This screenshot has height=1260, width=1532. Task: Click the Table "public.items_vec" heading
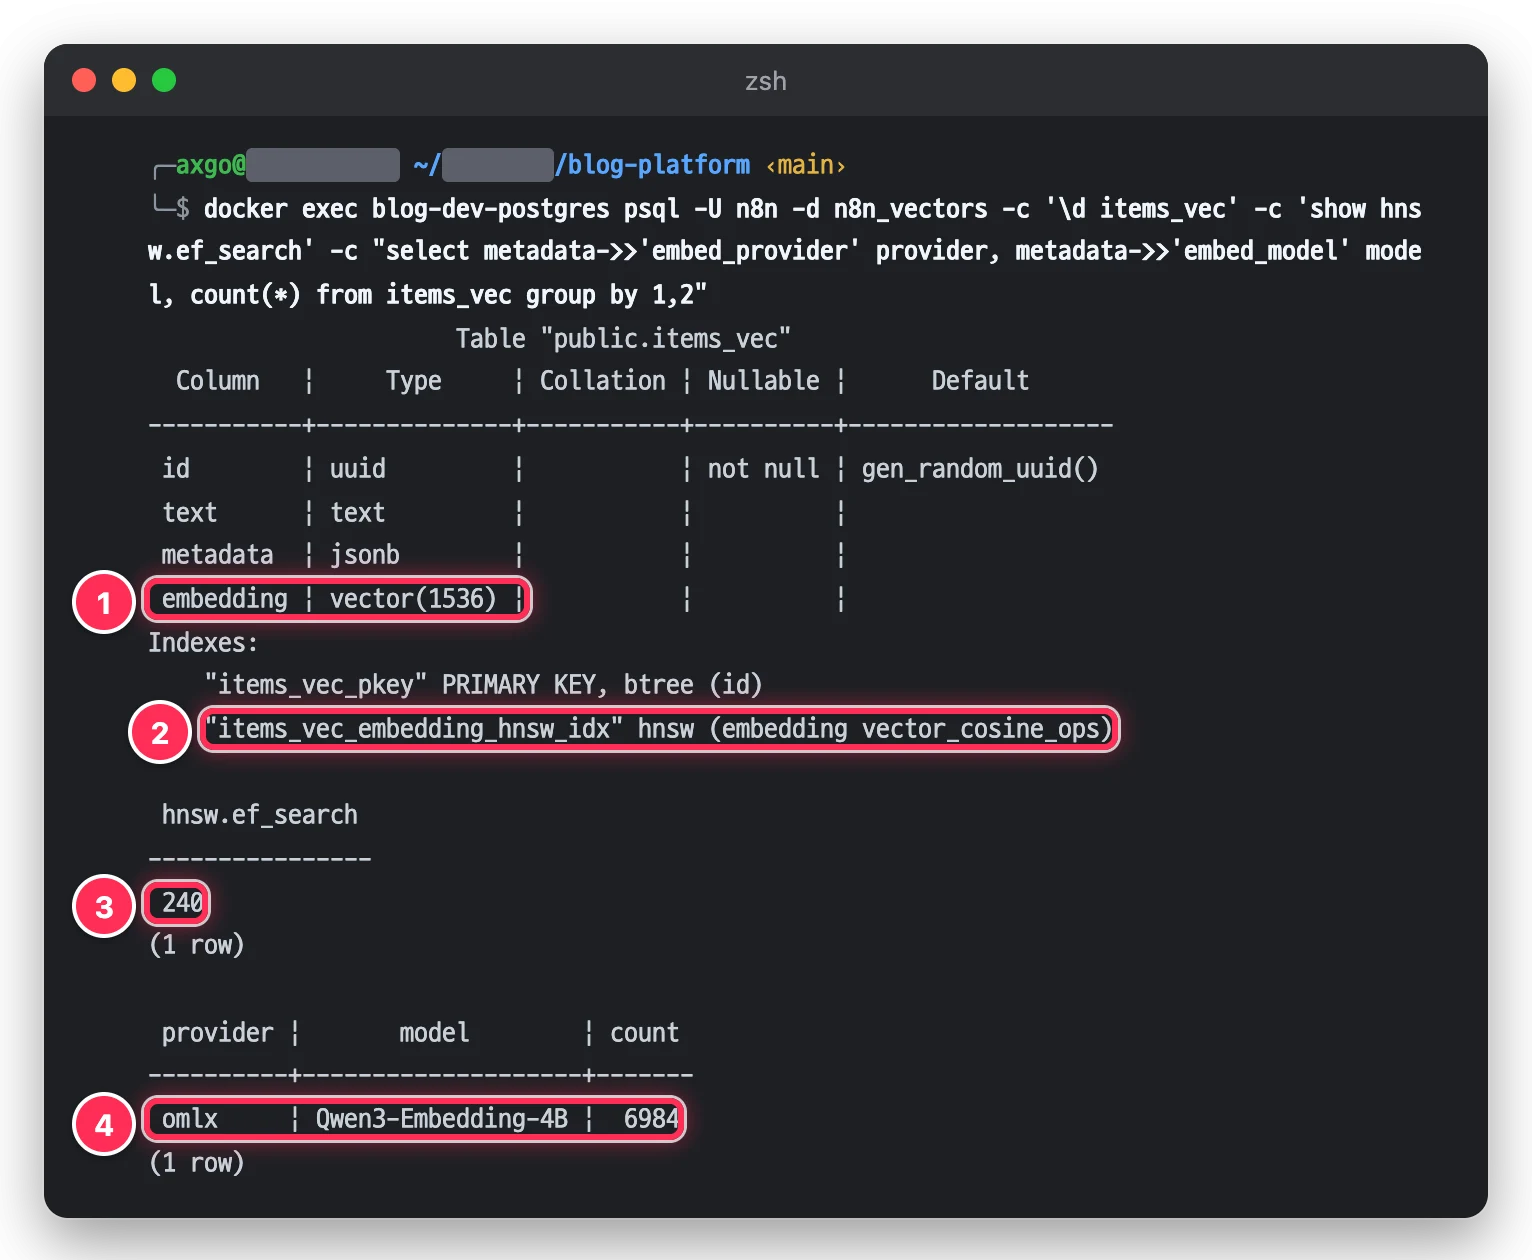pos(623,339)
